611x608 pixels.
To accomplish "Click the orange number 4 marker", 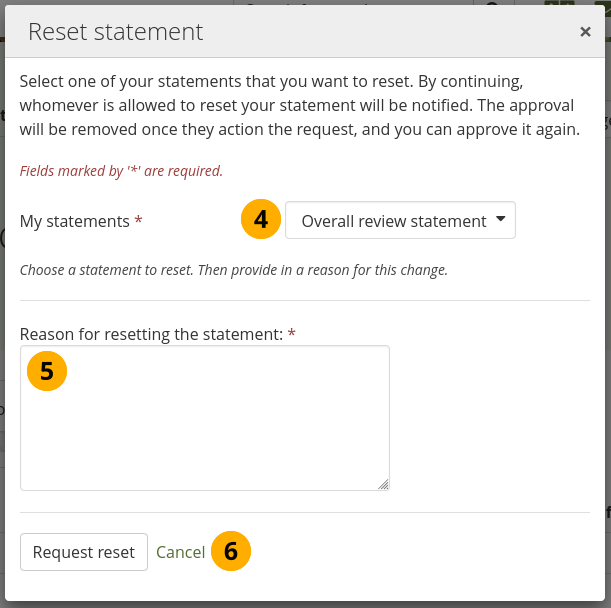I will [x=260, y=220].
